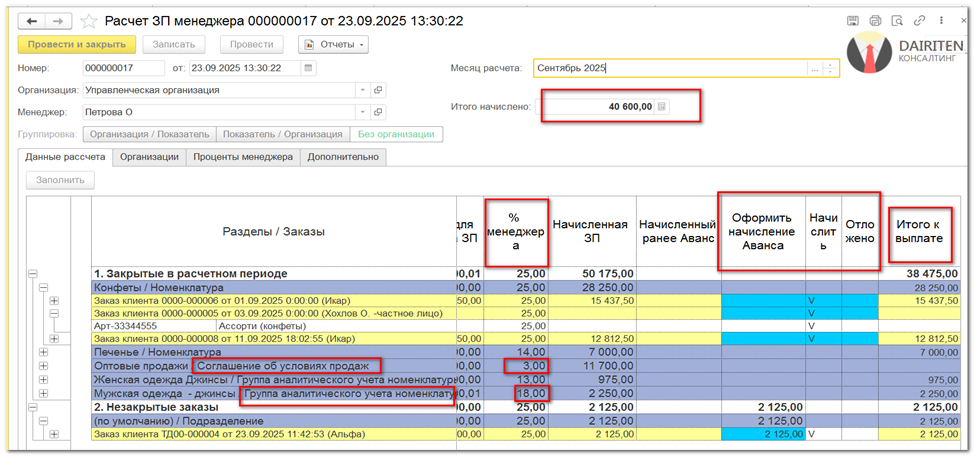The height and width of the screenshot is (456, 974).
Task: Click Оформить начисление Аванса column header
Action: [x=763, y=232]
